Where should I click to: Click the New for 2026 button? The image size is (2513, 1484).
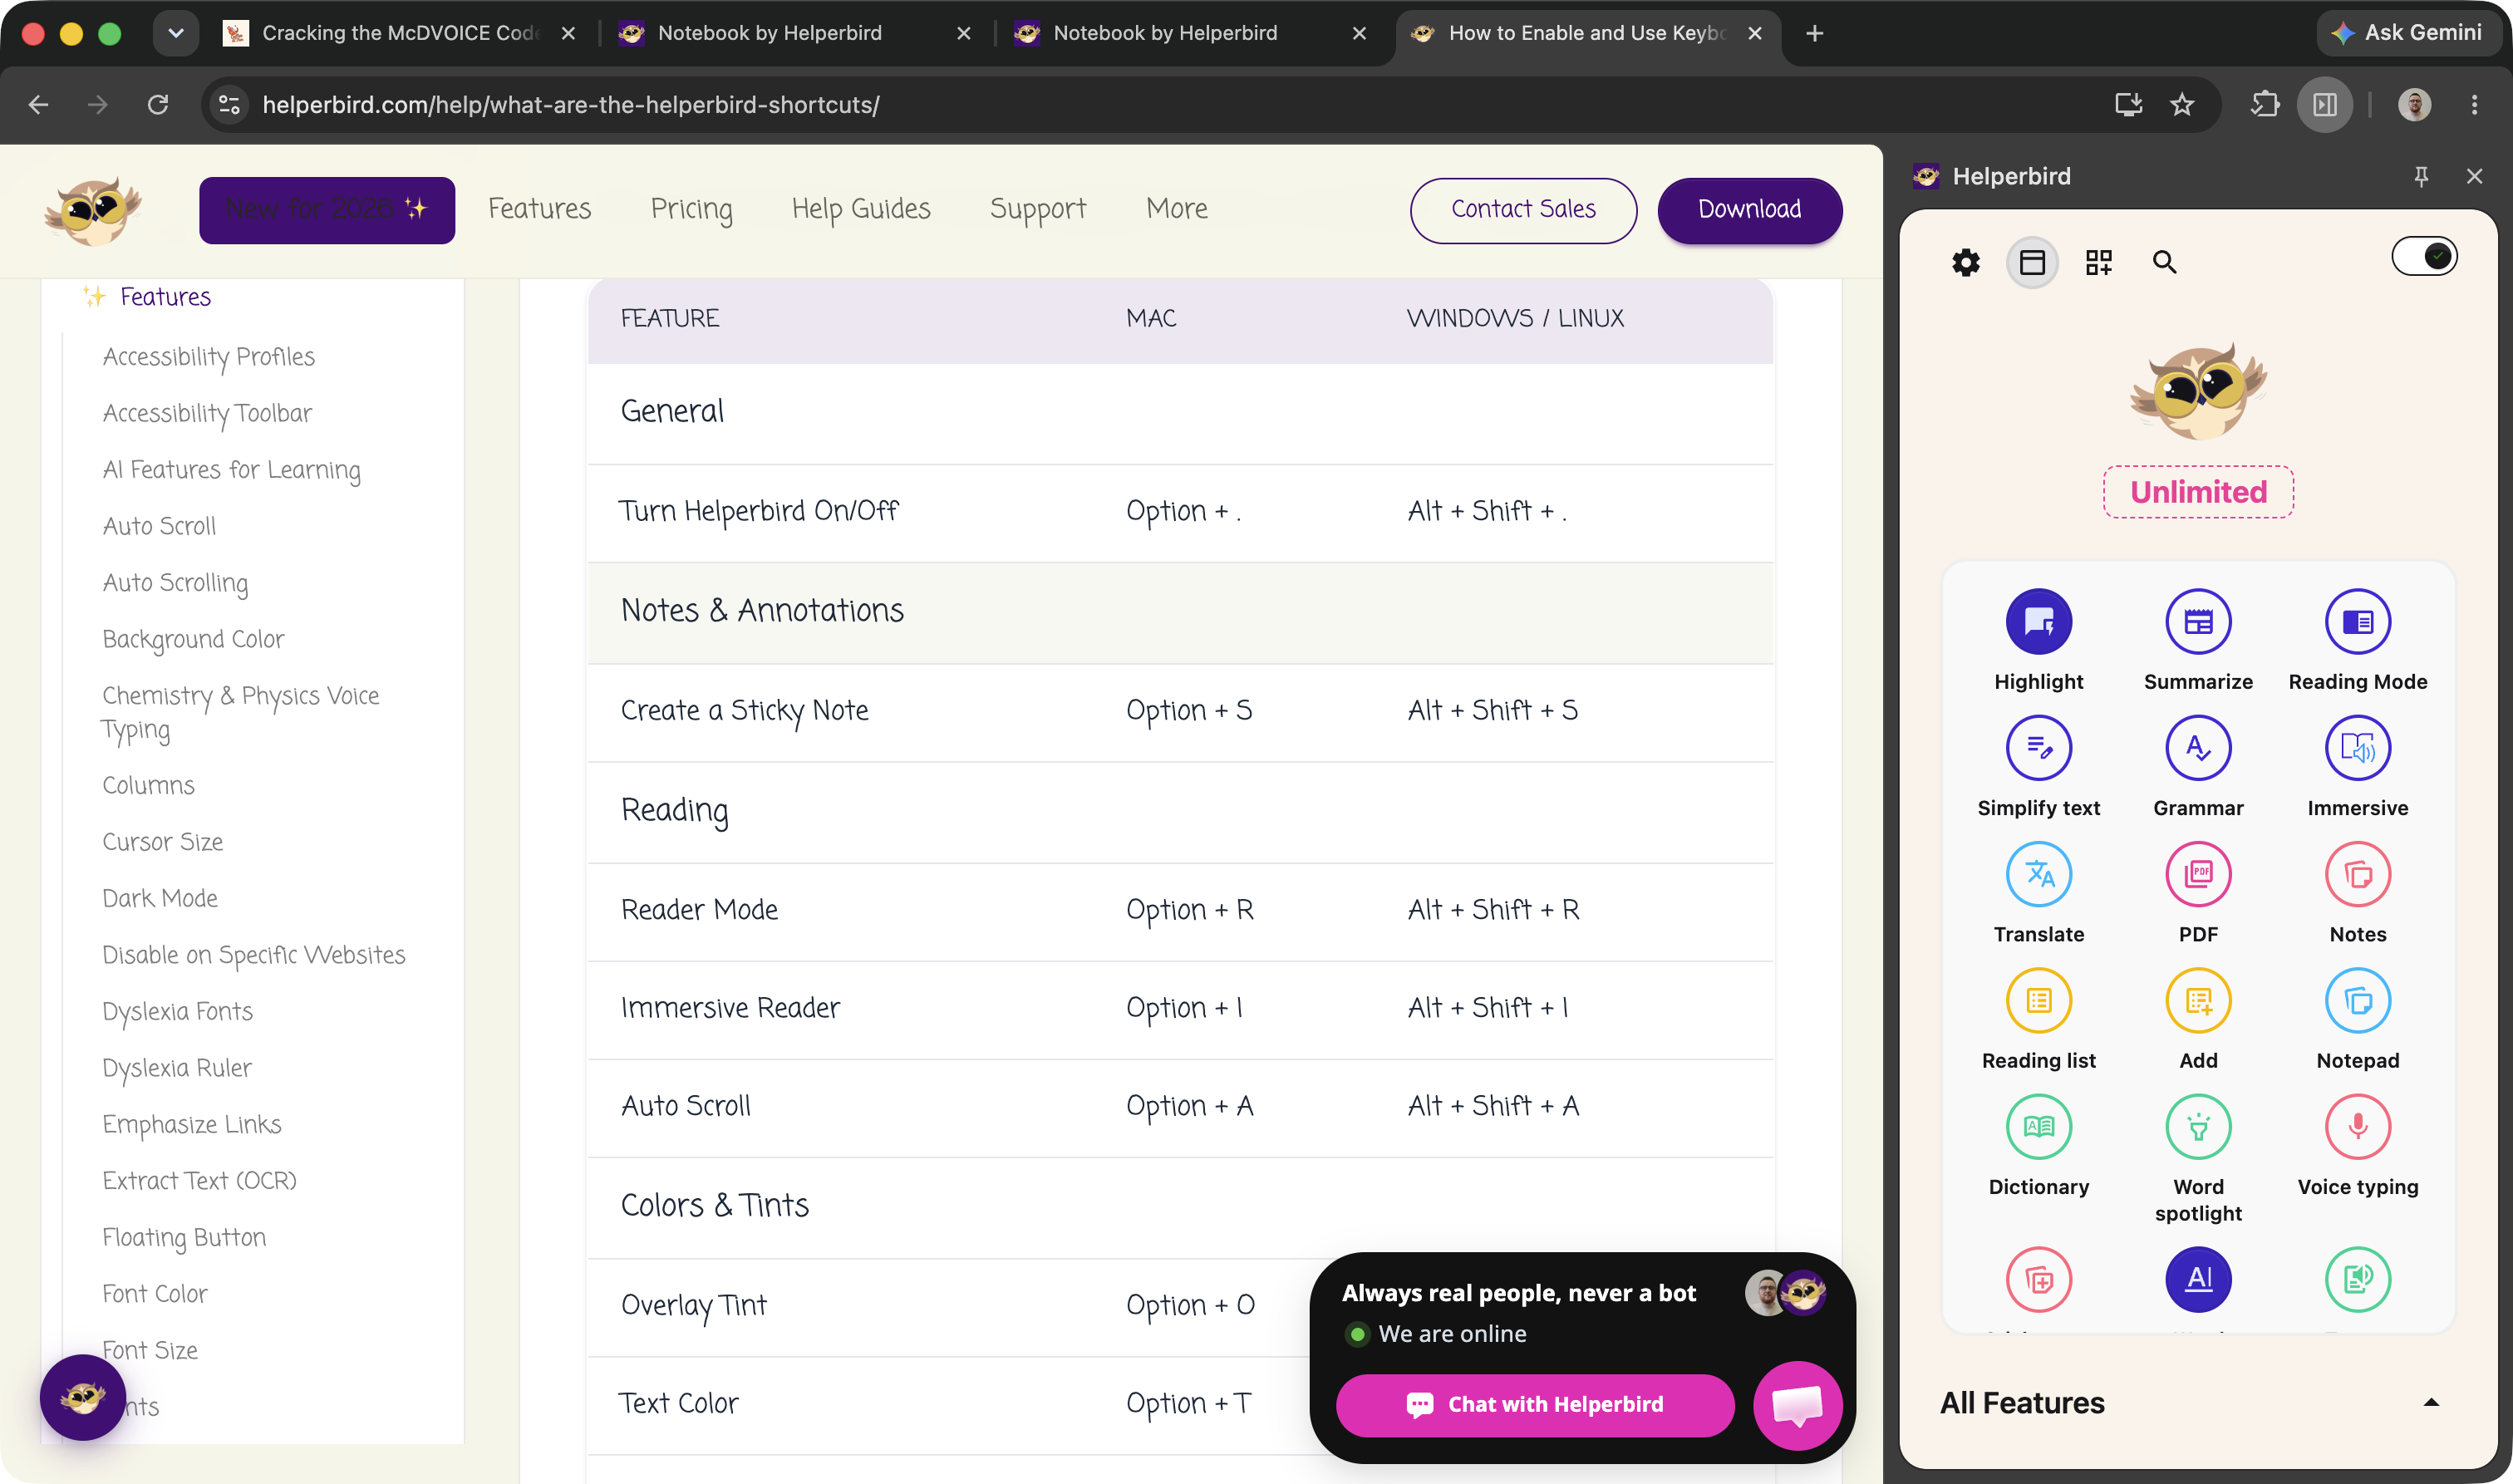tap(327, 210)
